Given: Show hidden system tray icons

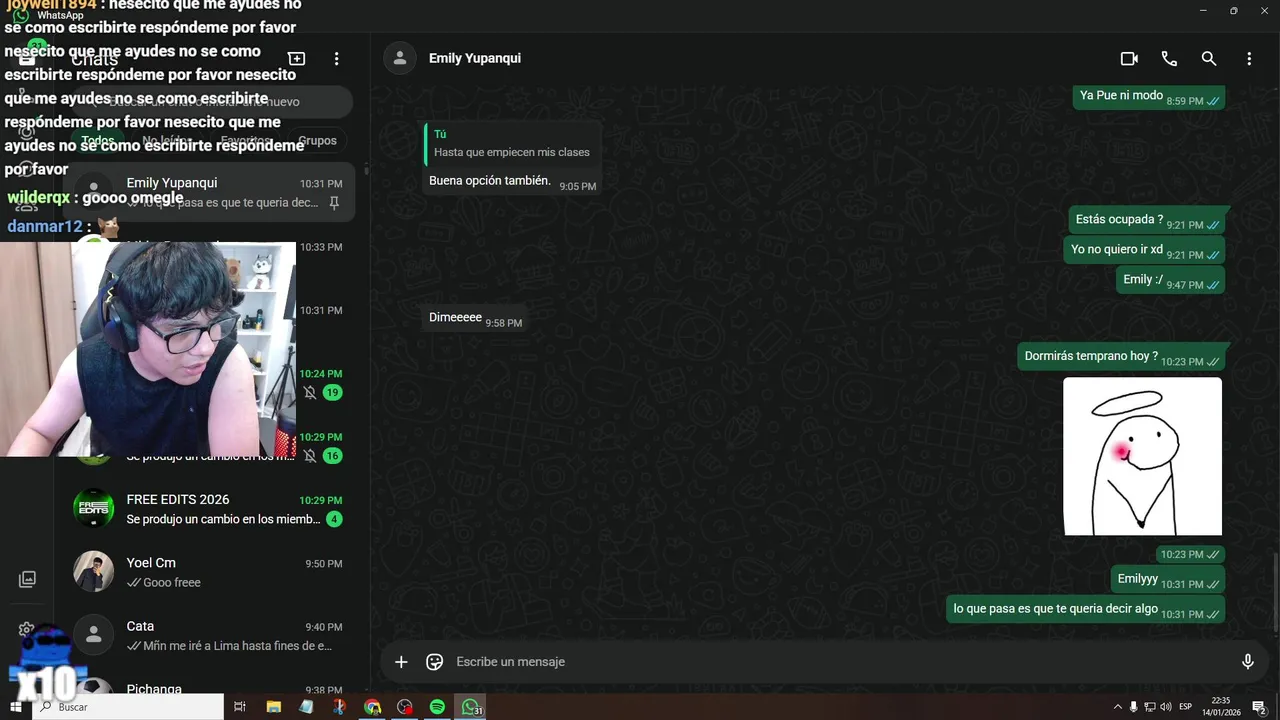Looking at the screenshot, I should 1118,707.
